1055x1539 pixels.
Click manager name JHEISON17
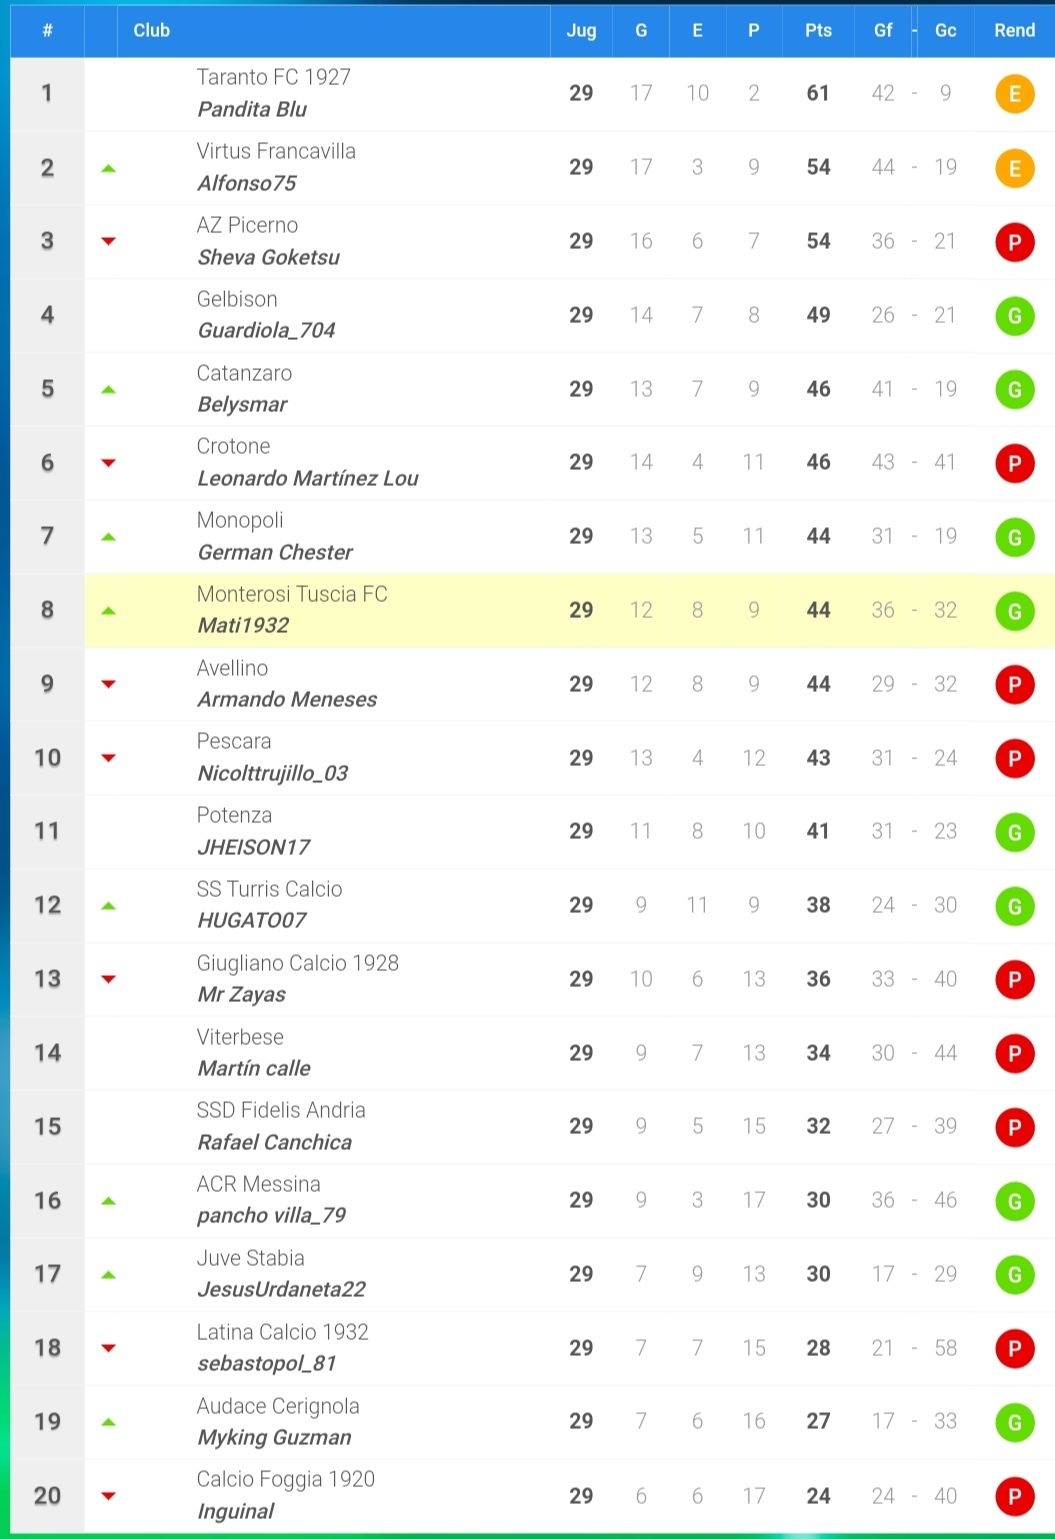click(253, 847)
